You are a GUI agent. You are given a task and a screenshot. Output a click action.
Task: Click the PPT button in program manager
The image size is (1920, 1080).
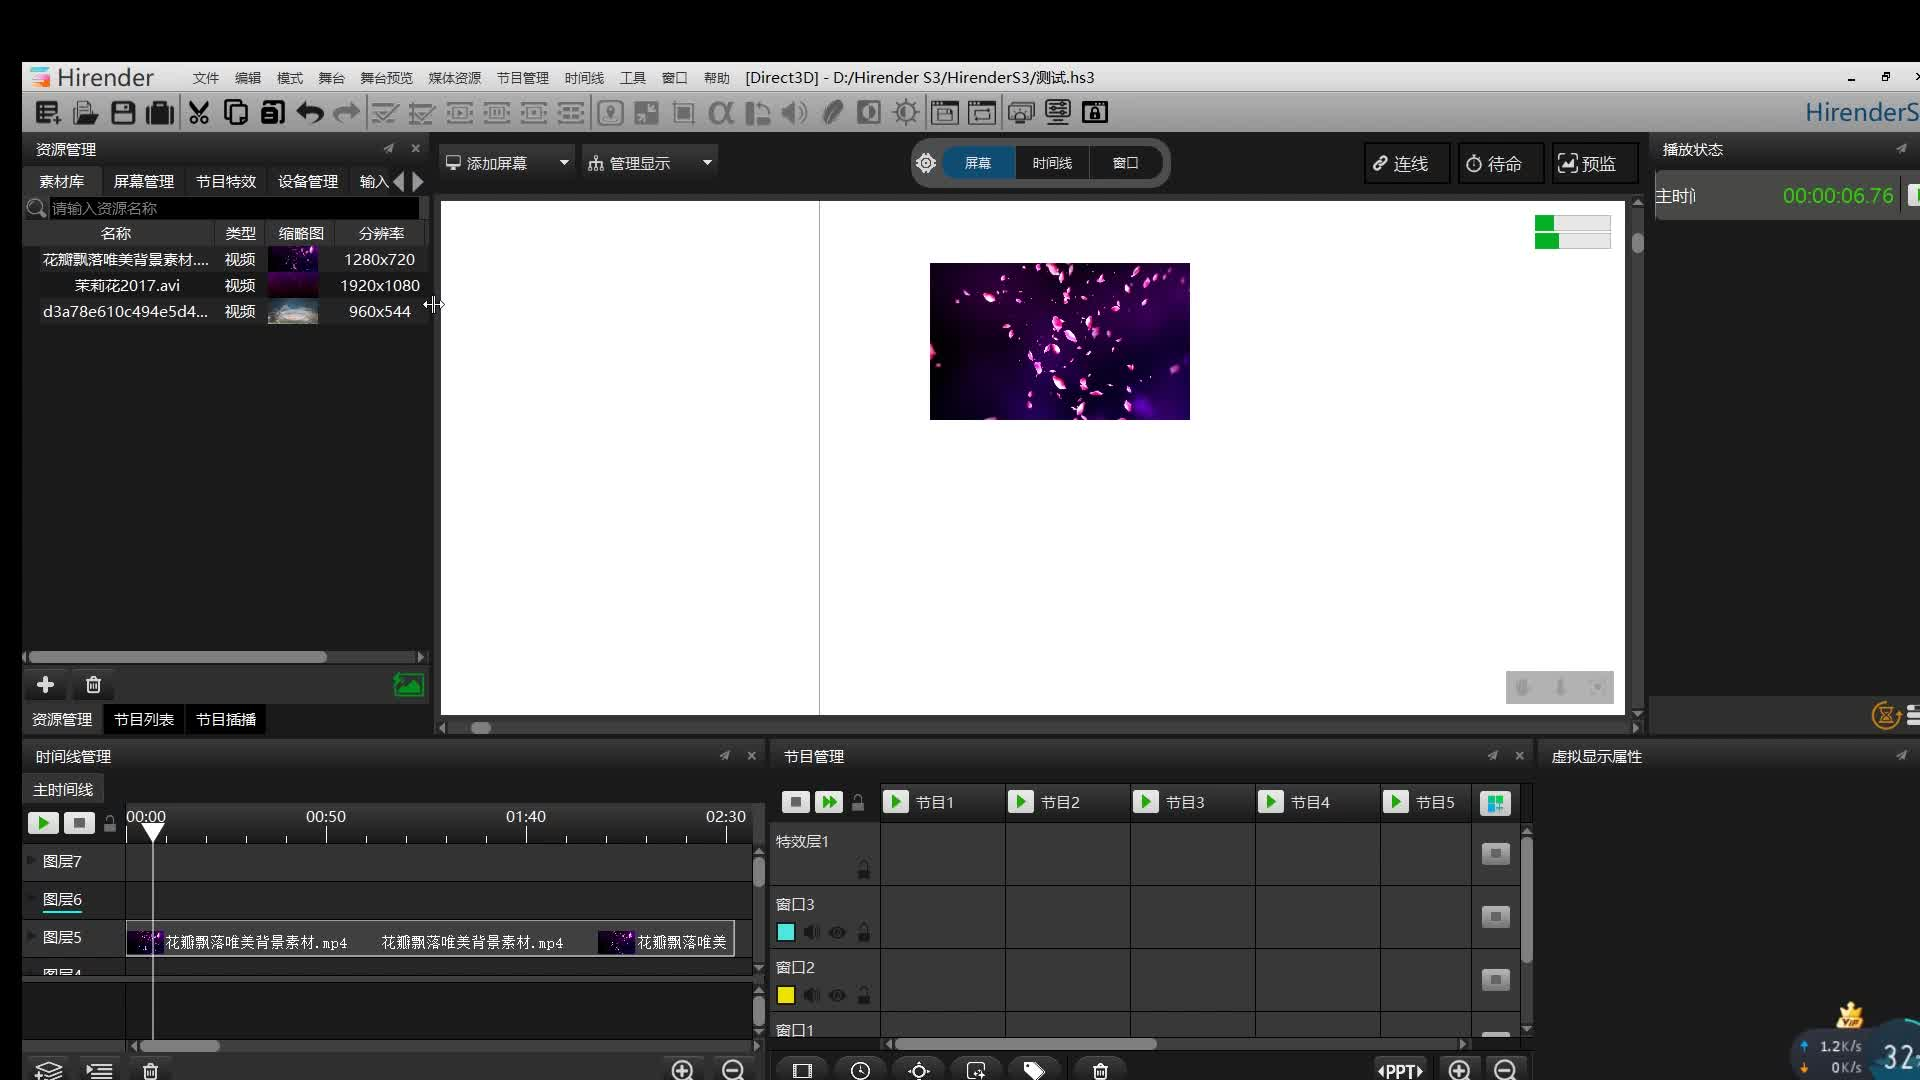(x=1400, y=1071)
